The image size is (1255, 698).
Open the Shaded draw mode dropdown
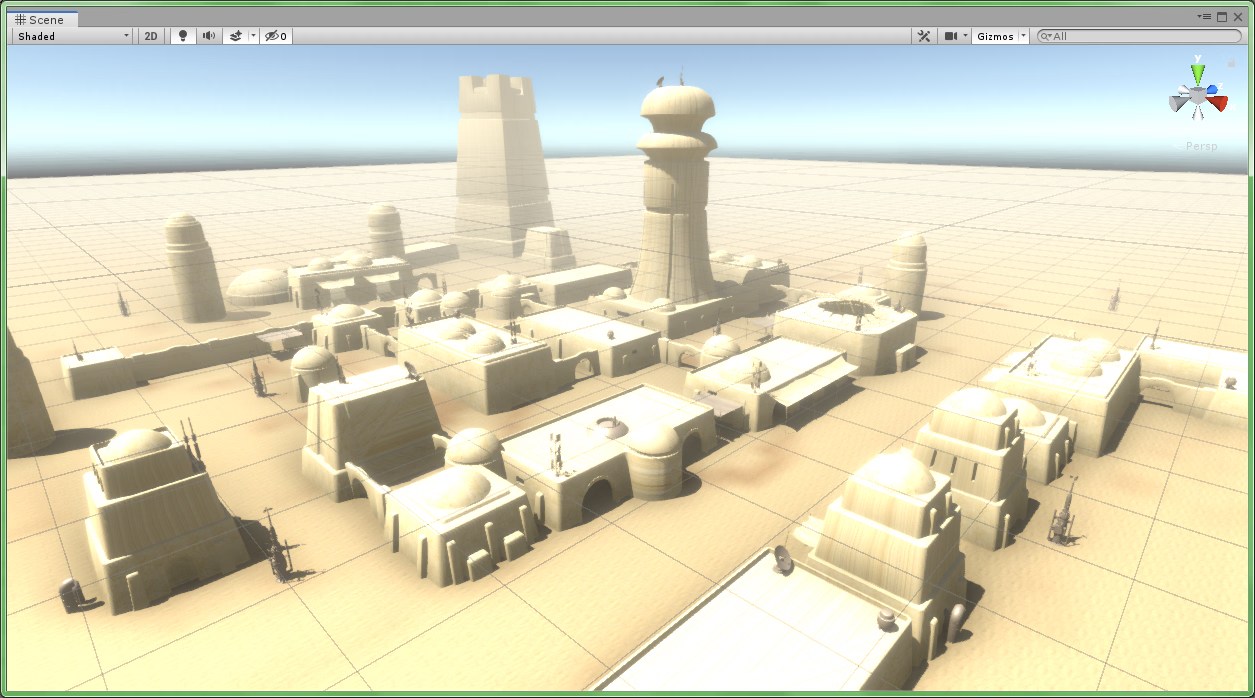pos(73,36)
